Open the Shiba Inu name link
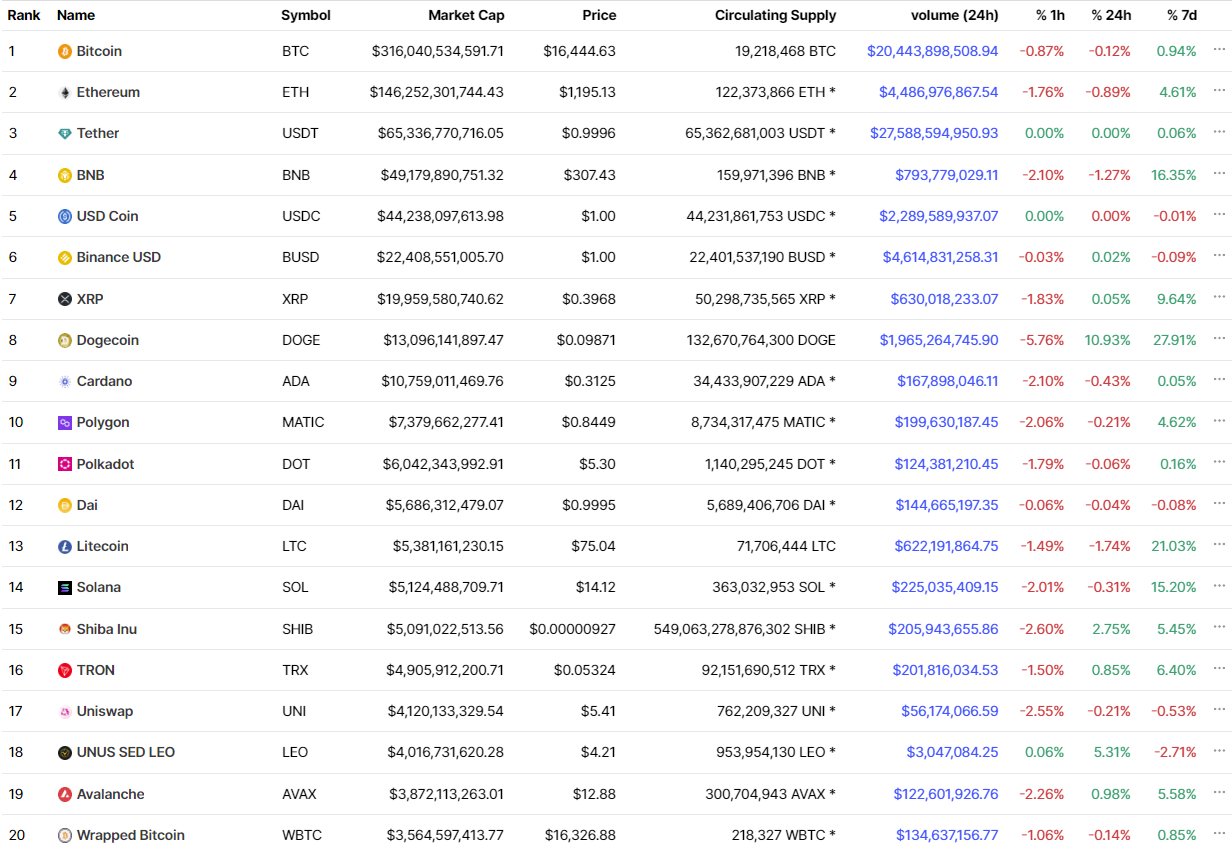1232x848 pixels. coord(107,629)
